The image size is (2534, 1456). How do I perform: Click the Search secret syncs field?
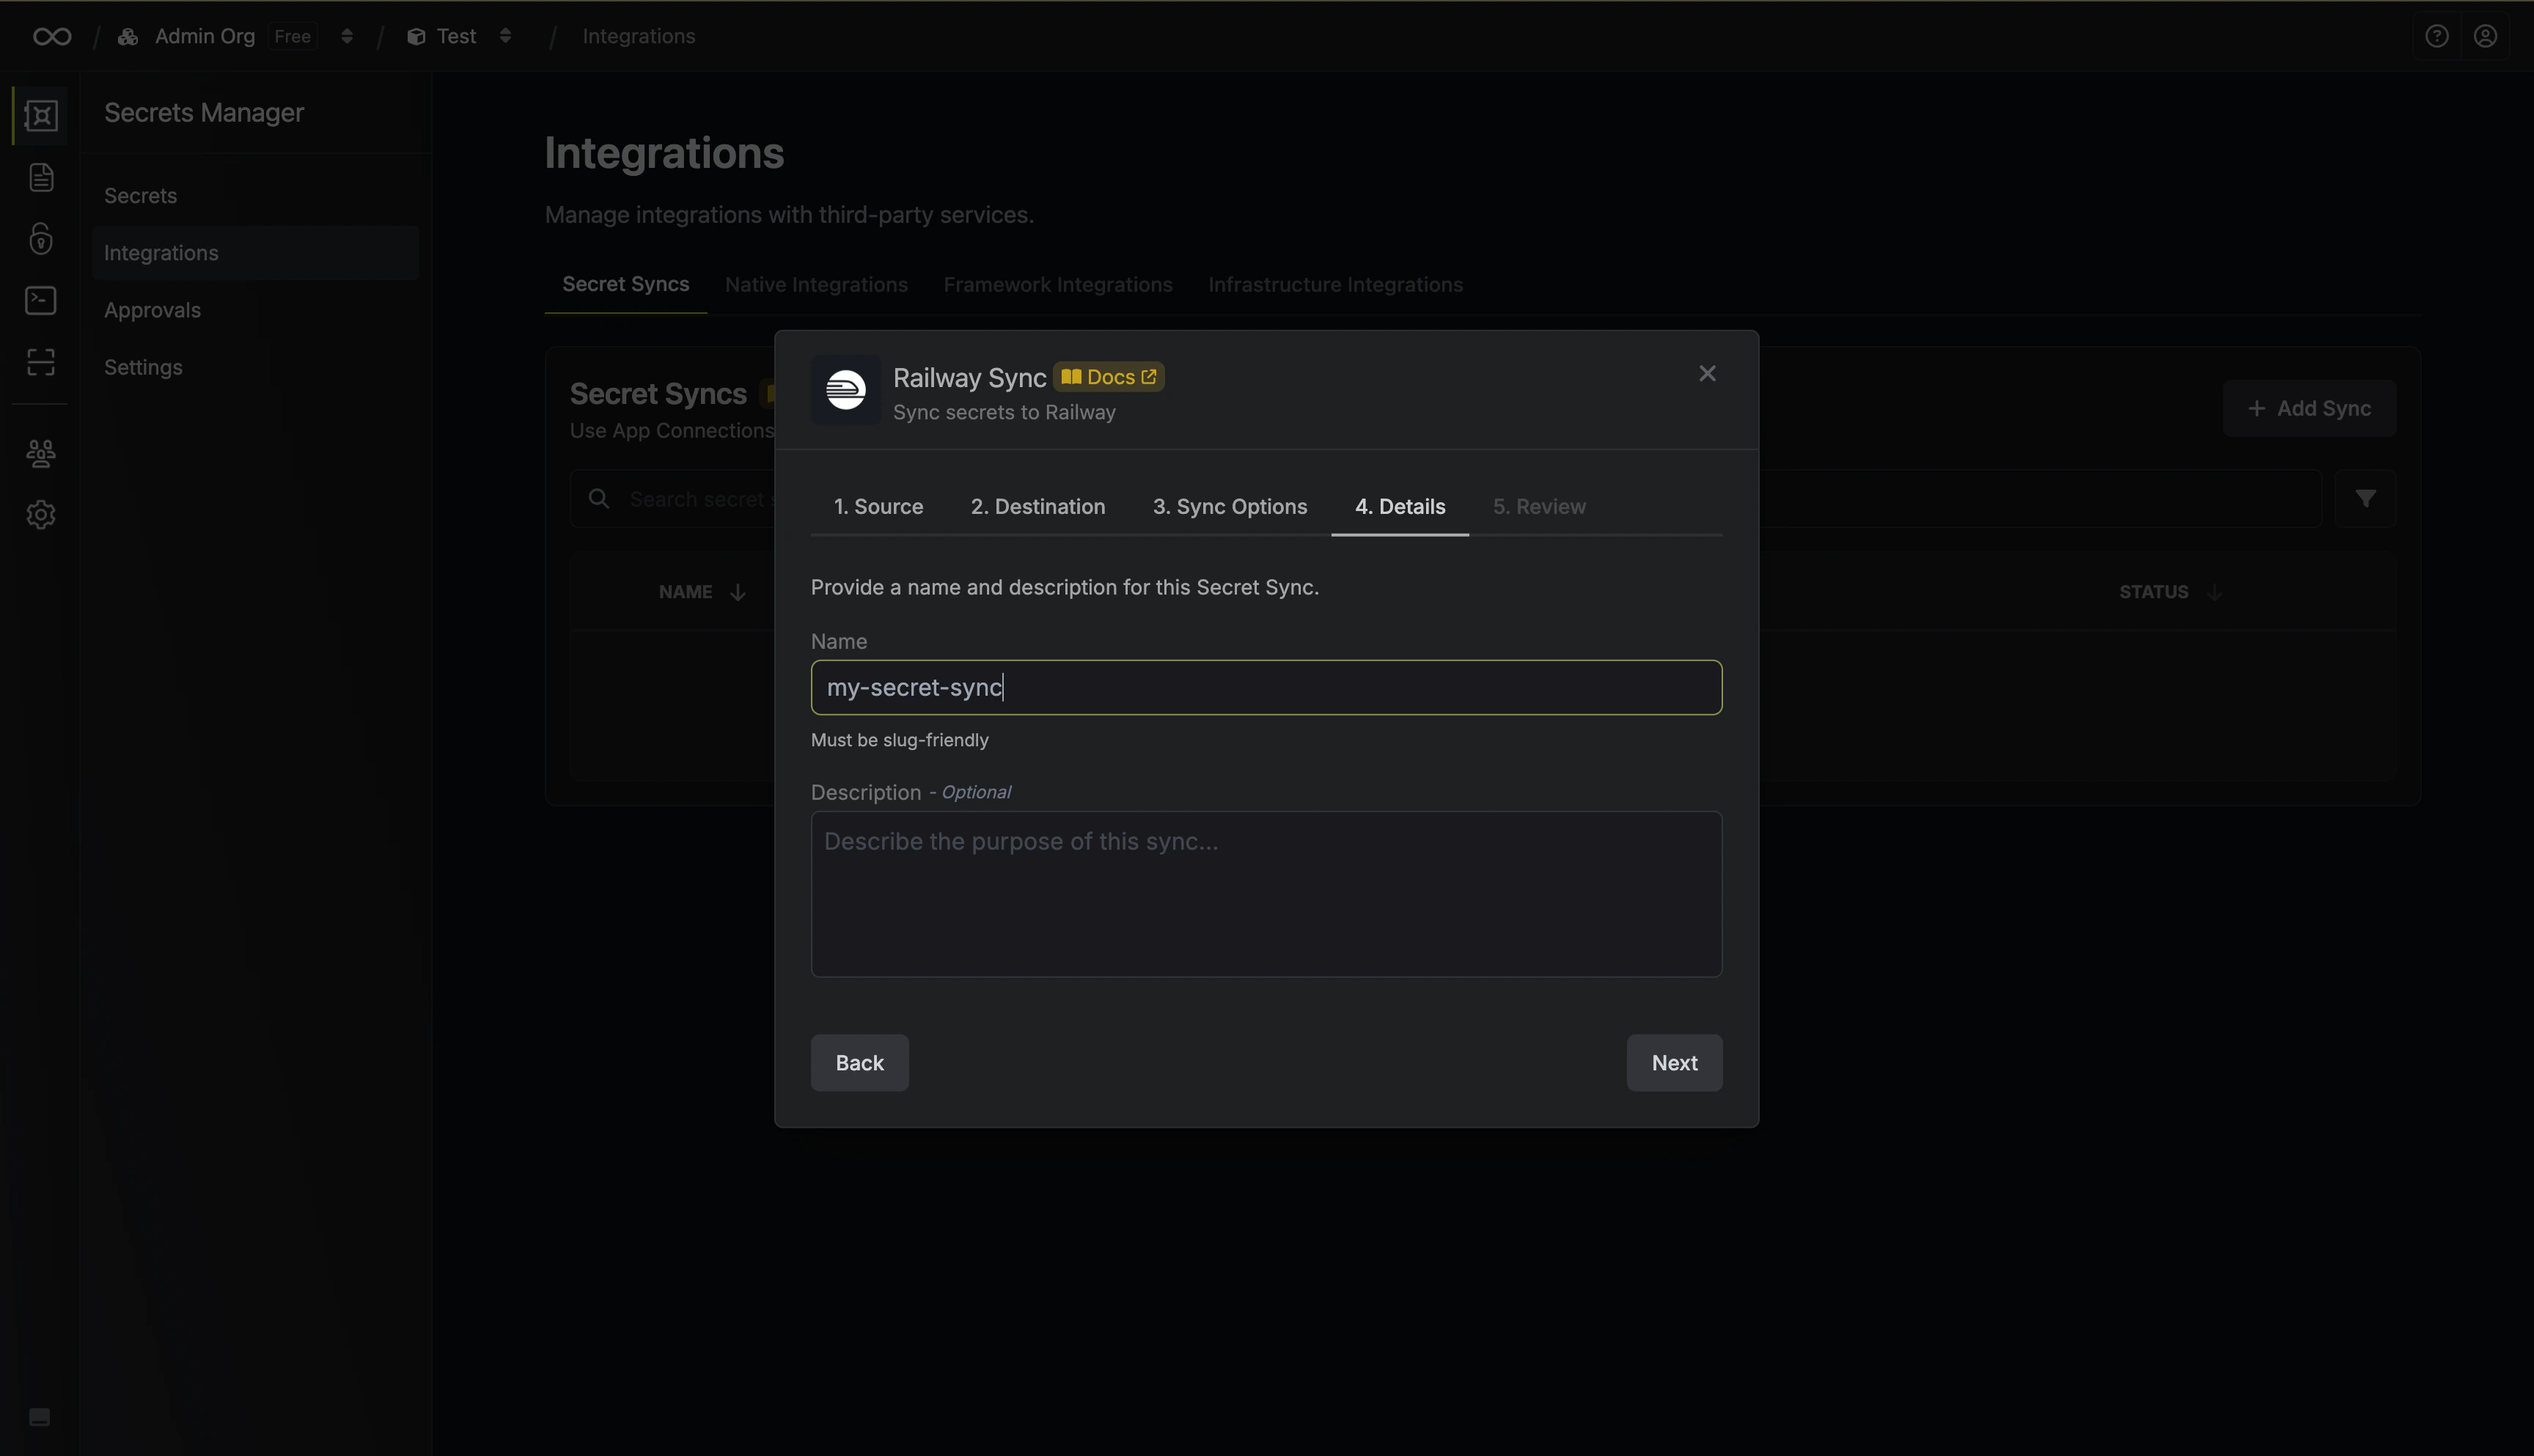tap(1445, 498)
